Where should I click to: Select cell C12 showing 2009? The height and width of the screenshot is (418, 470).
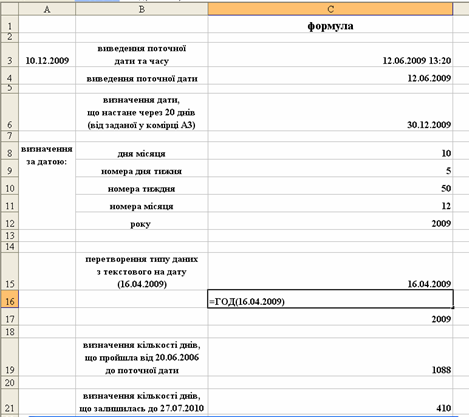(x=330, y=221)
